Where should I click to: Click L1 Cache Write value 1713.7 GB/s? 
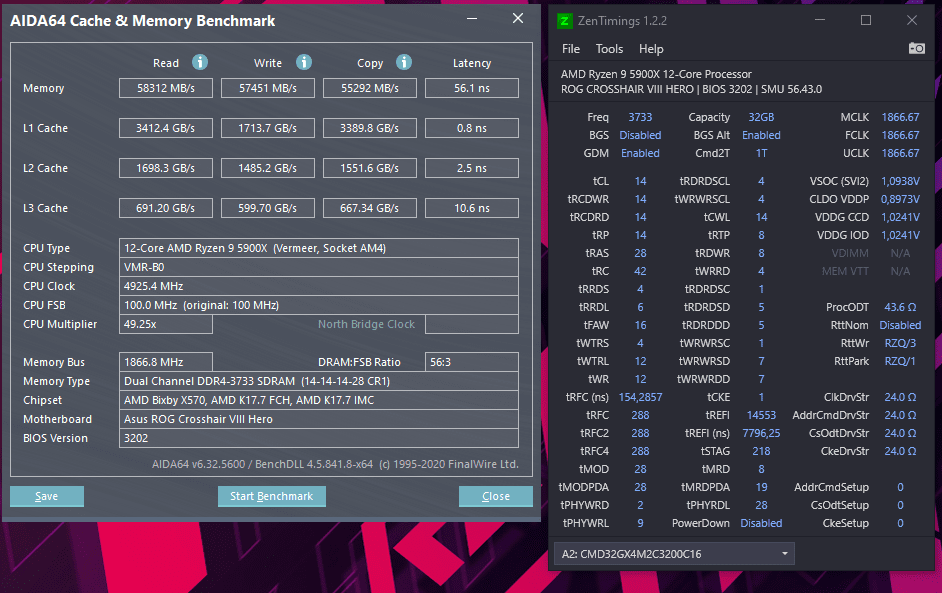click(x=268, y=128)
